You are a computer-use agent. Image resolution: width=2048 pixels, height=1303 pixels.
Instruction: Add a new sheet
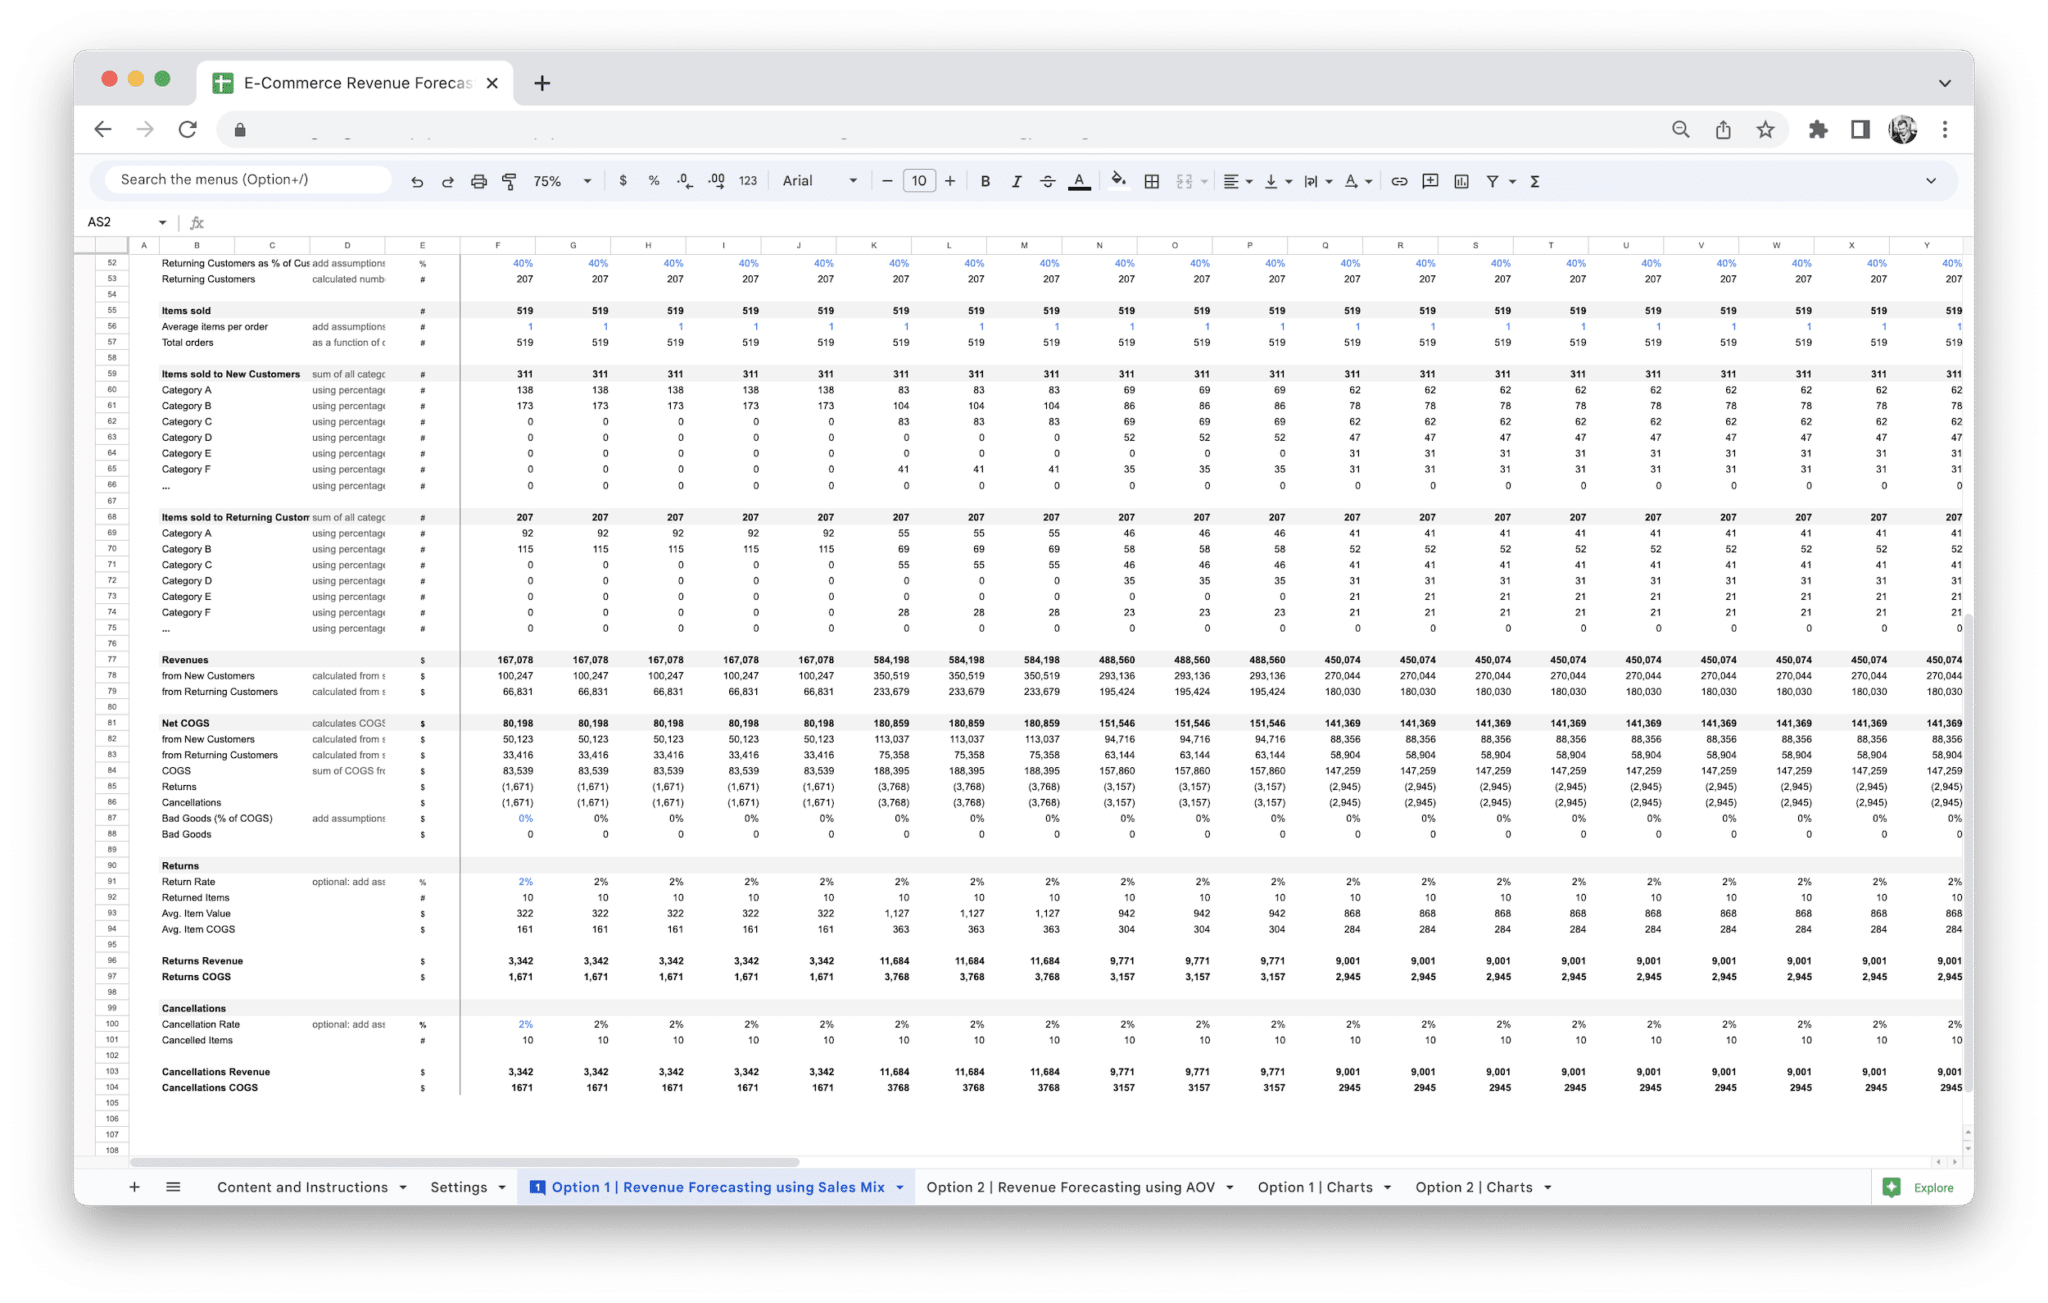coord(134,1187)
